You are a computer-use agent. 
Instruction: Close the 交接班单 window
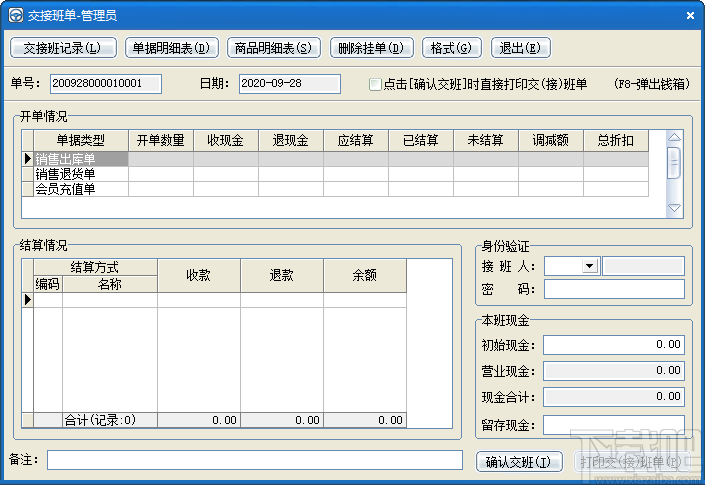[x=690, y=15]
